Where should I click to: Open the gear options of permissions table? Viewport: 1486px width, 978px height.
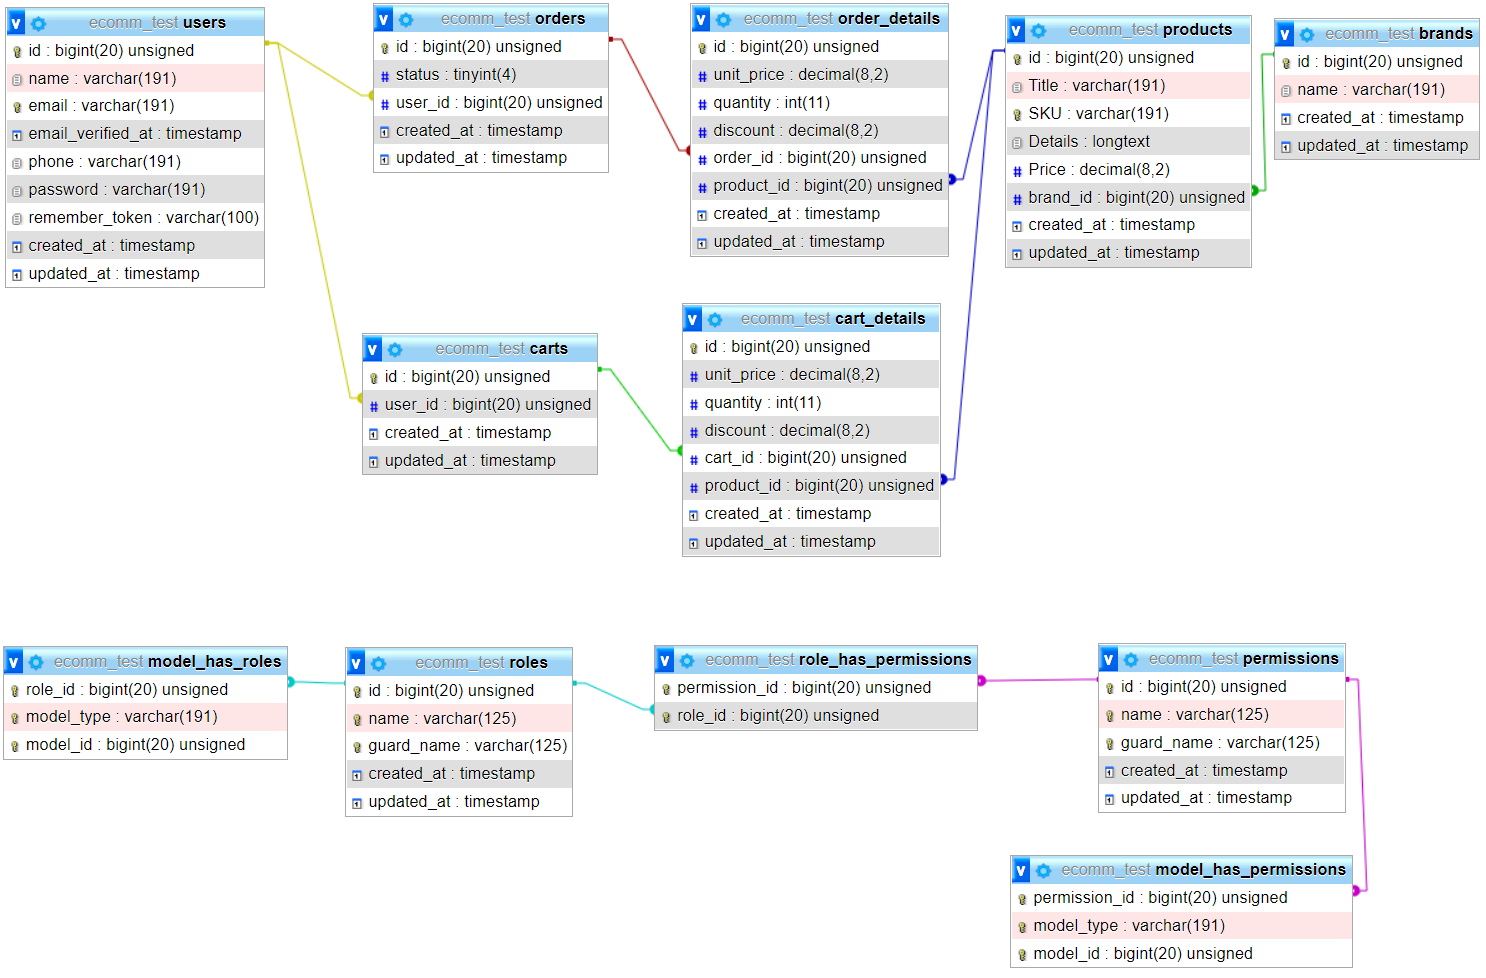coord(1131,659)
